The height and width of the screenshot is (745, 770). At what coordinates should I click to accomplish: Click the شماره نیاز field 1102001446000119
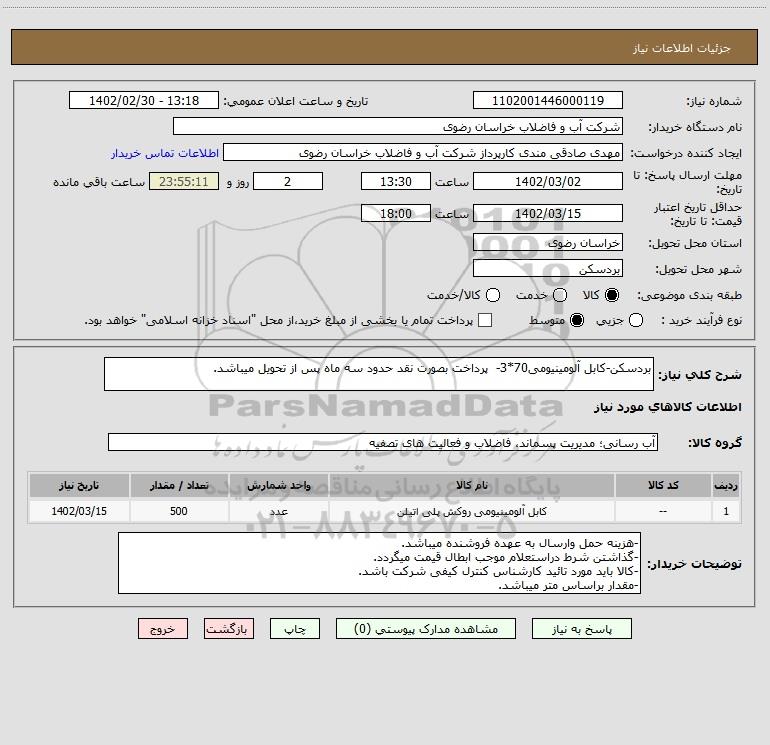click(548, 101)
